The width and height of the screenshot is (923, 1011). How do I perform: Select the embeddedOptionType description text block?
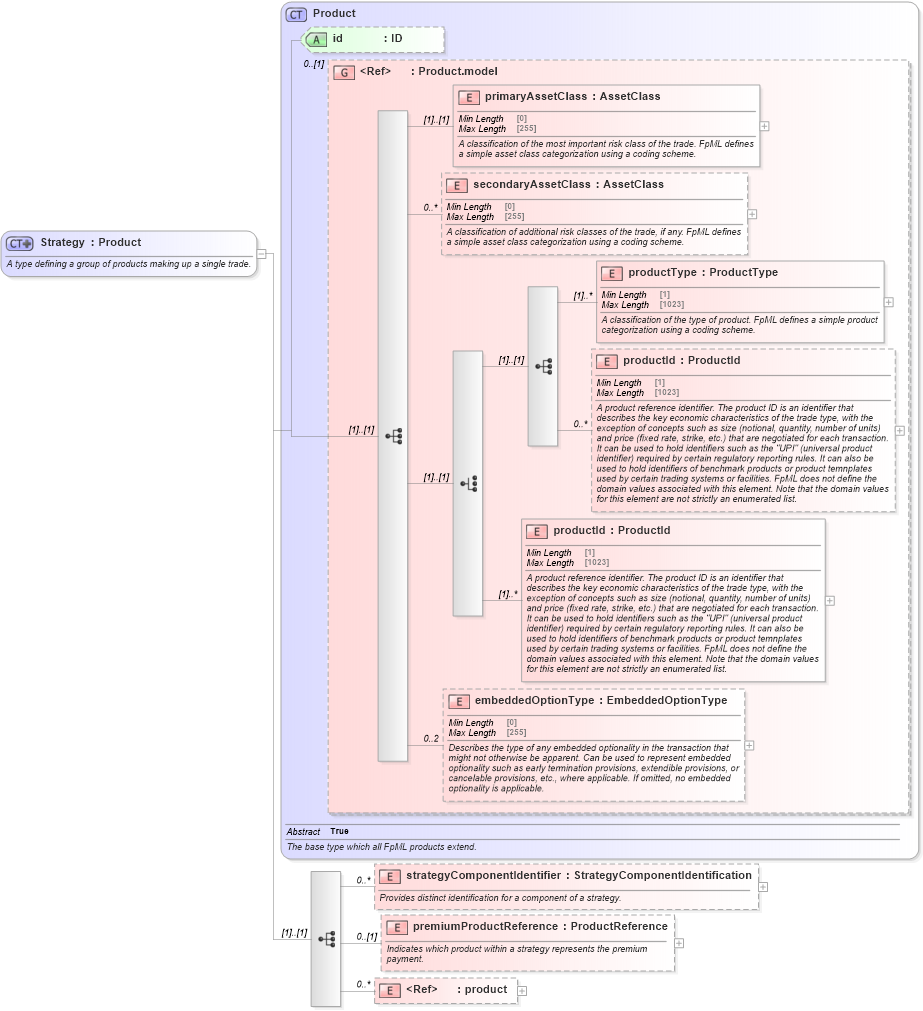coord(596,765)
